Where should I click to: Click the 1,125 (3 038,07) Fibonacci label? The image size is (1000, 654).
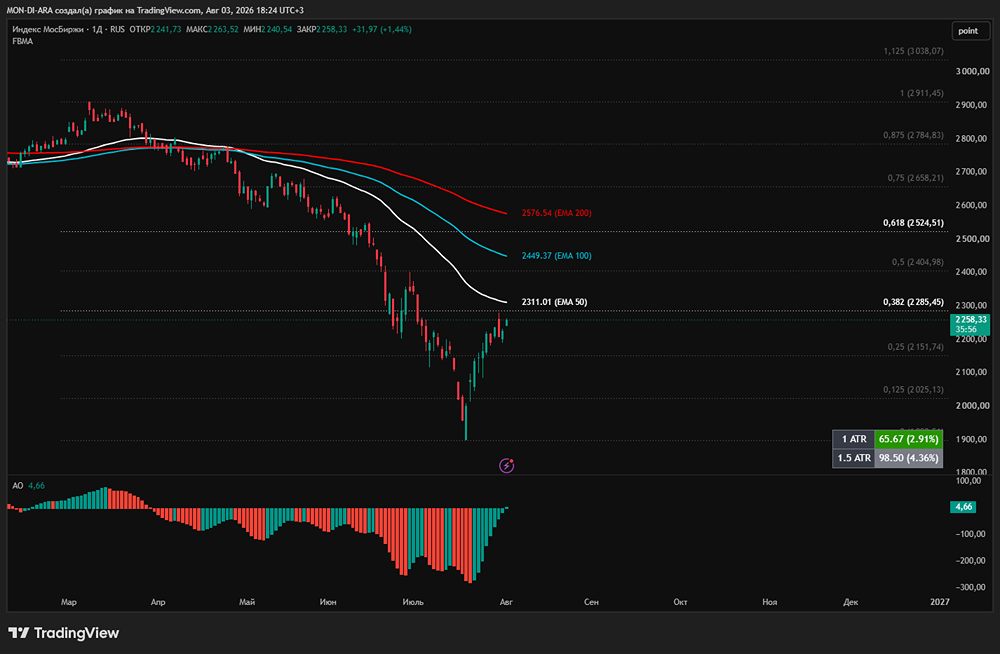913,51
